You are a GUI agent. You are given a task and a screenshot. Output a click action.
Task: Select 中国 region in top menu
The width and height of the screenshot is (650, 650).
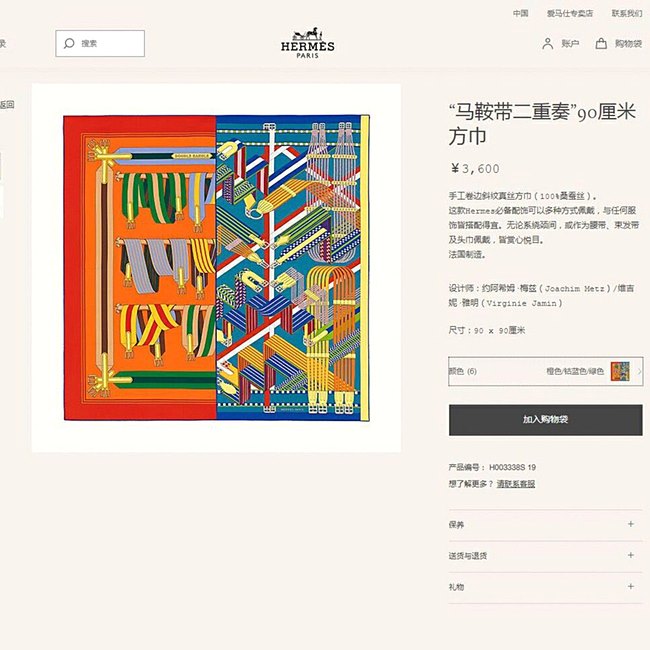[x=520, y=13]
